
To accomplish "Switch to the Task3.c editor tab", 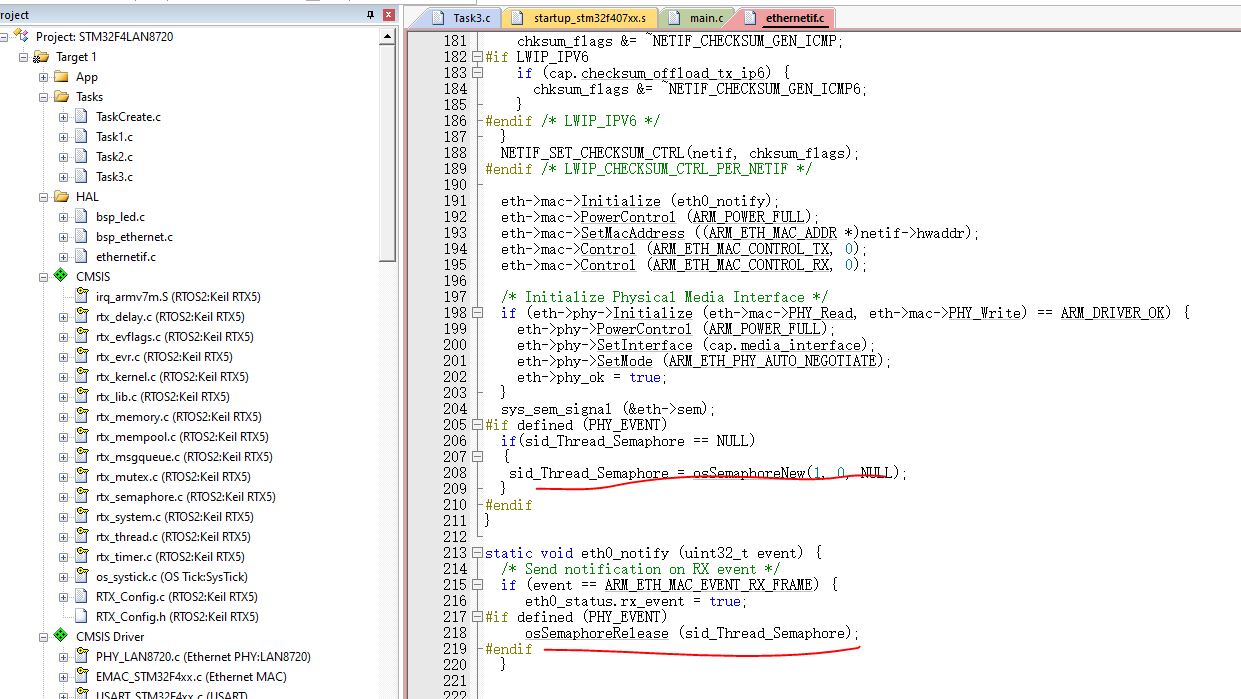I will 461,18.
